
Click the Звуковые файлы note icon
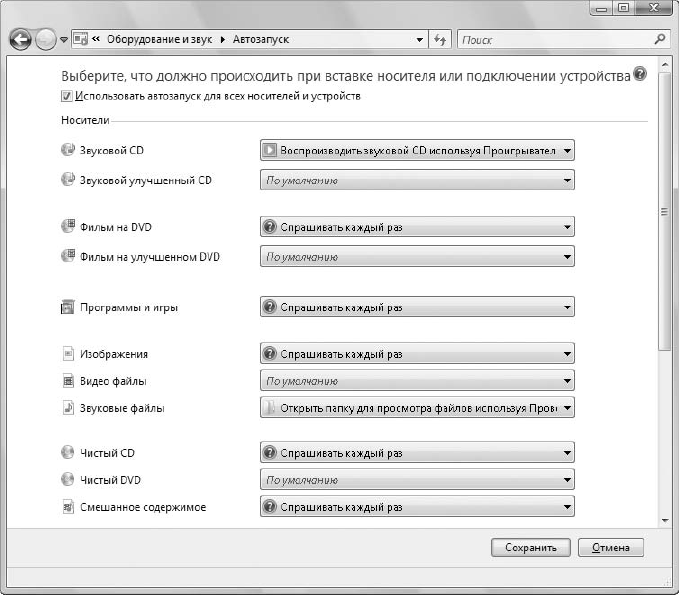tap(68, 407)
